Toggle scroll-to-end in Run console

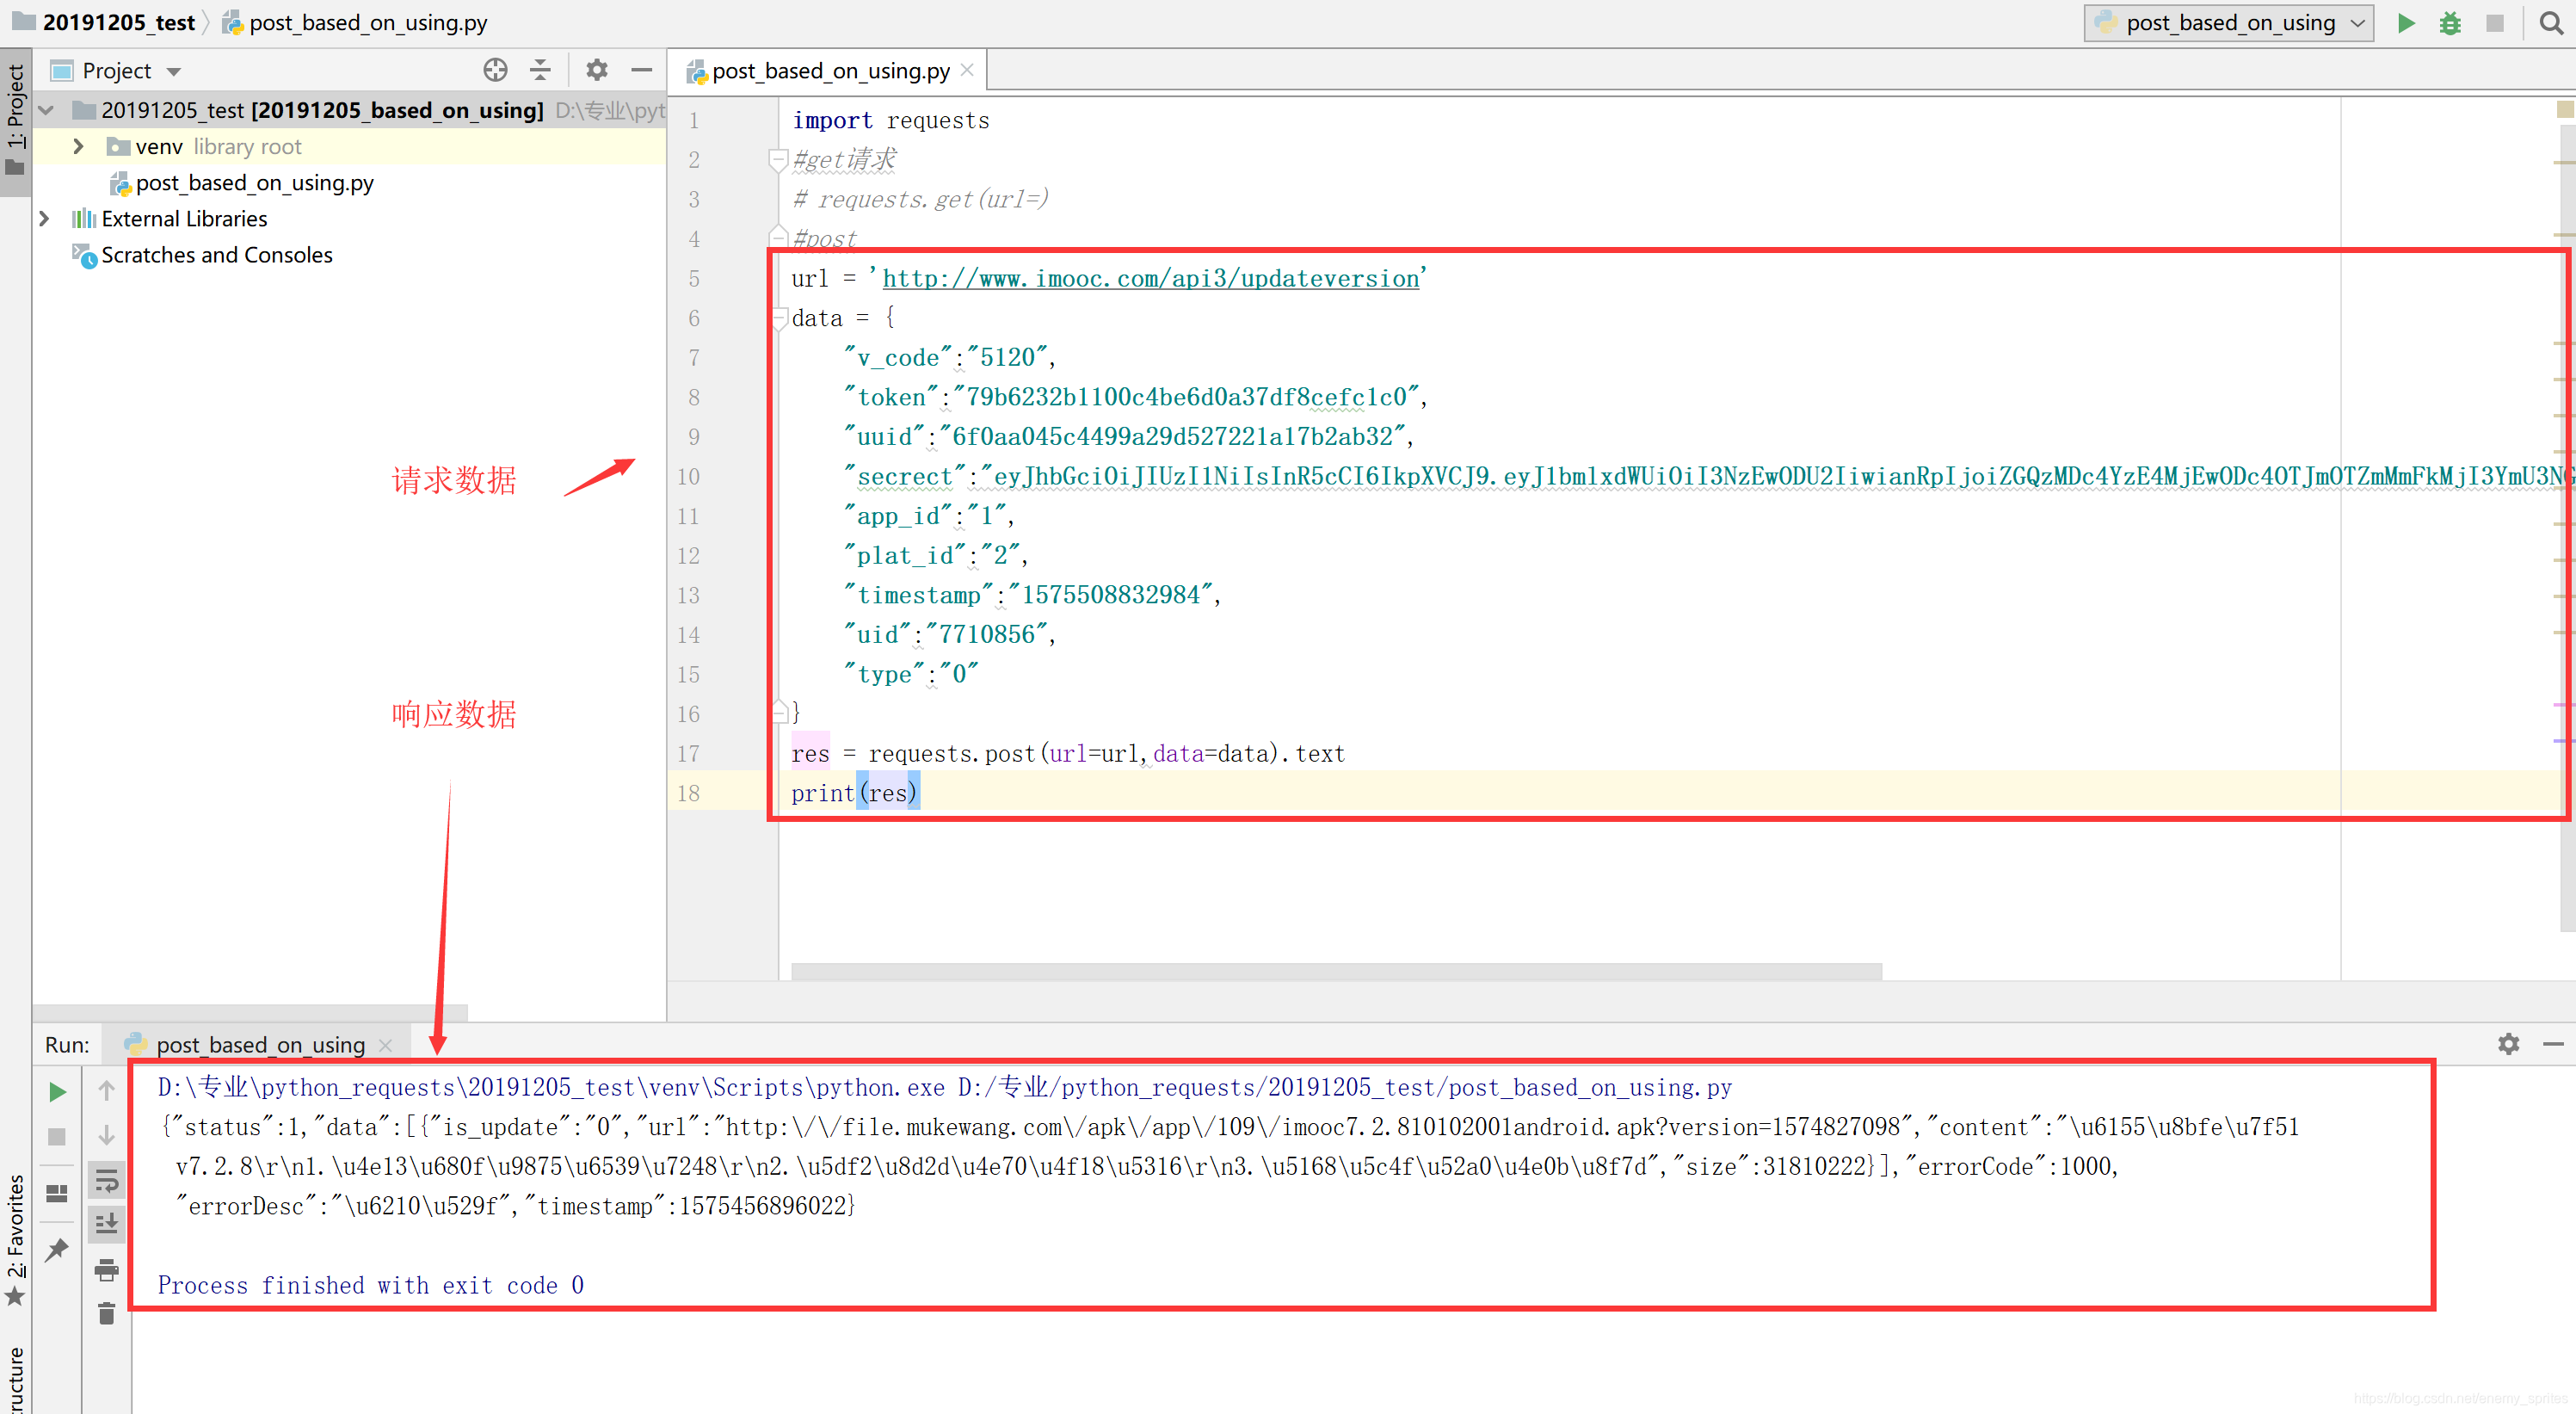pos(107,1223)
